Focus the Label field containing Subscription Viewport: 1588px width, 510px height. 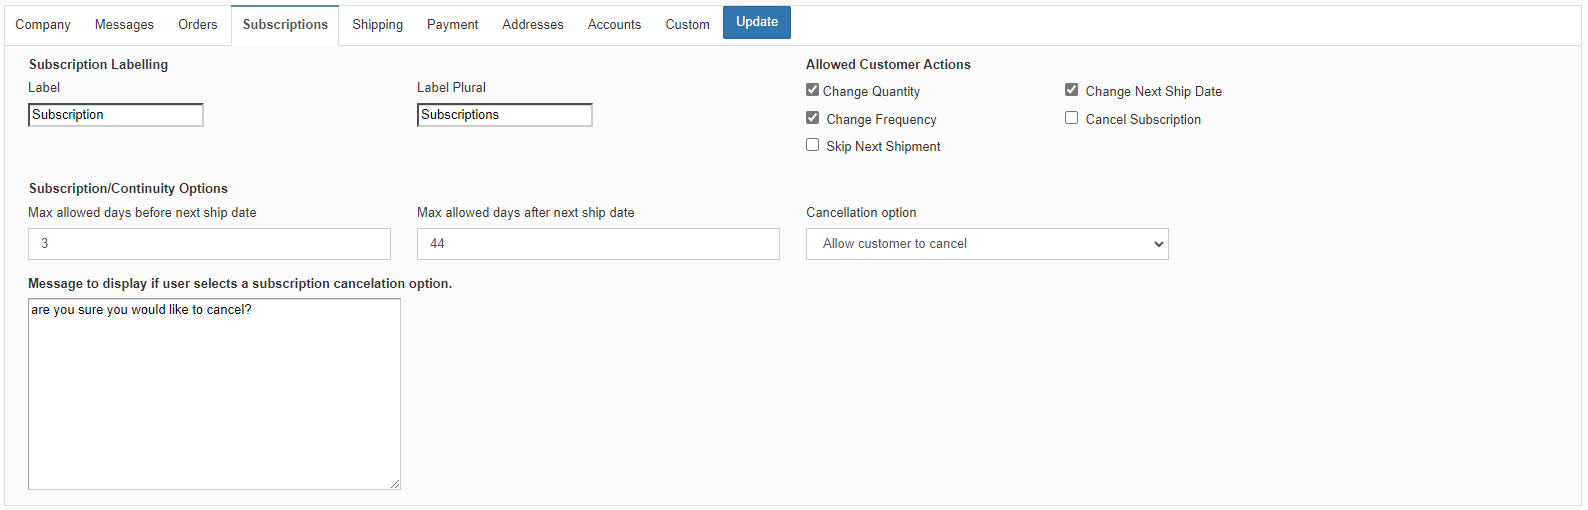point(116,115)
